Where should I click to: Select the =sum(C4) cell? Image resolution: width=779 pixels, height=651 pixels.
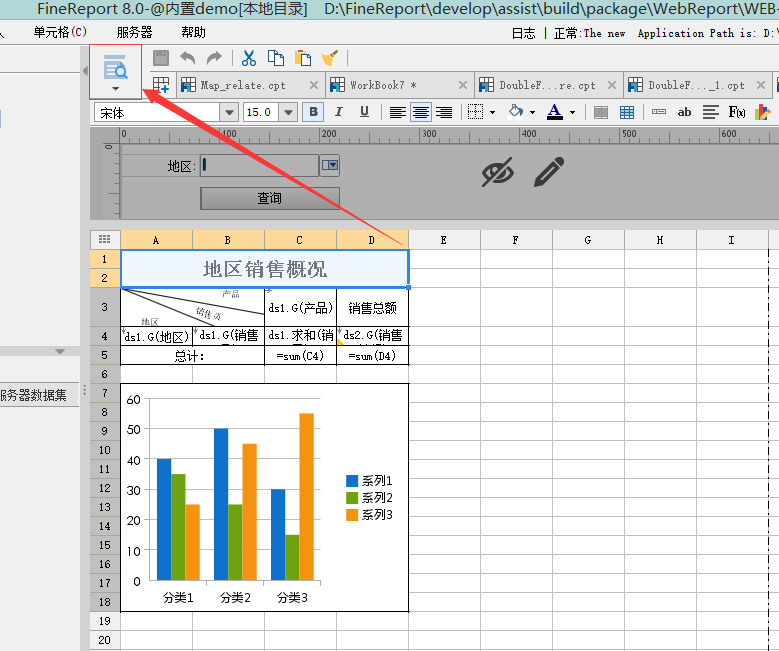click(300, 356)
